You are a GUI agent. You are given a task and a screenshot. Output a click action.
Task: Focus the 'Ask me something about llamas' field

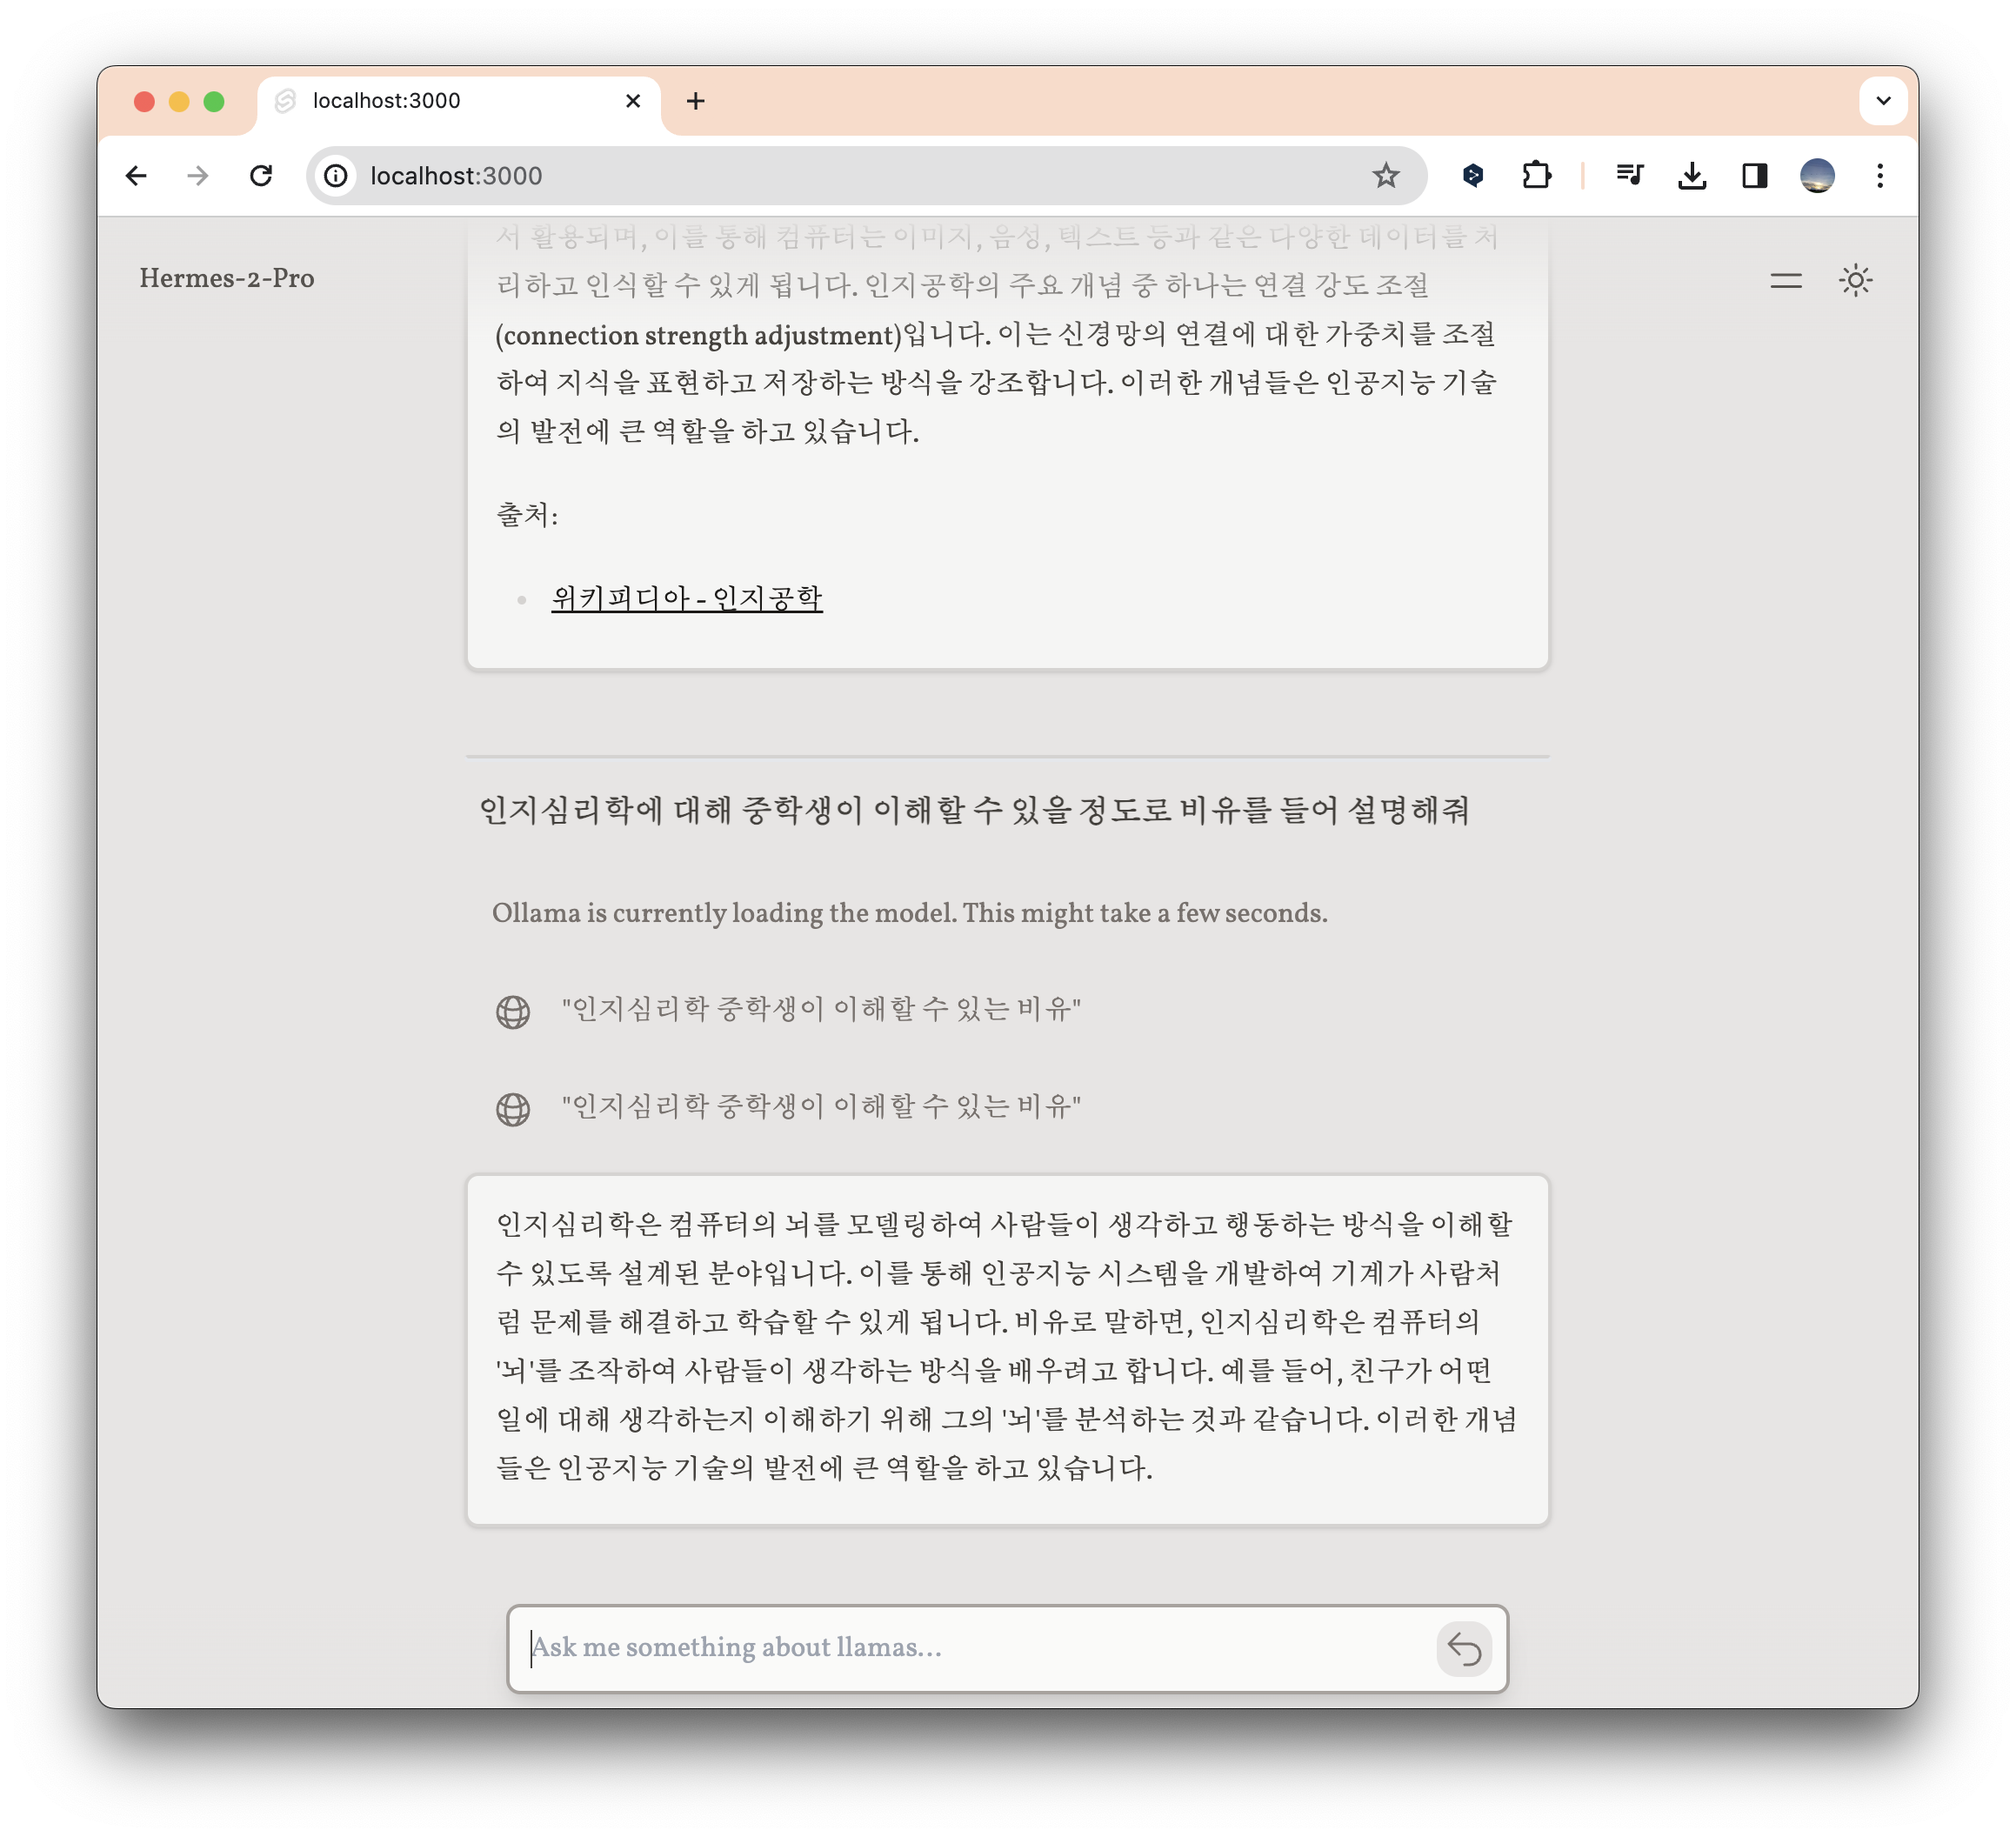[x=970, y=1647]
